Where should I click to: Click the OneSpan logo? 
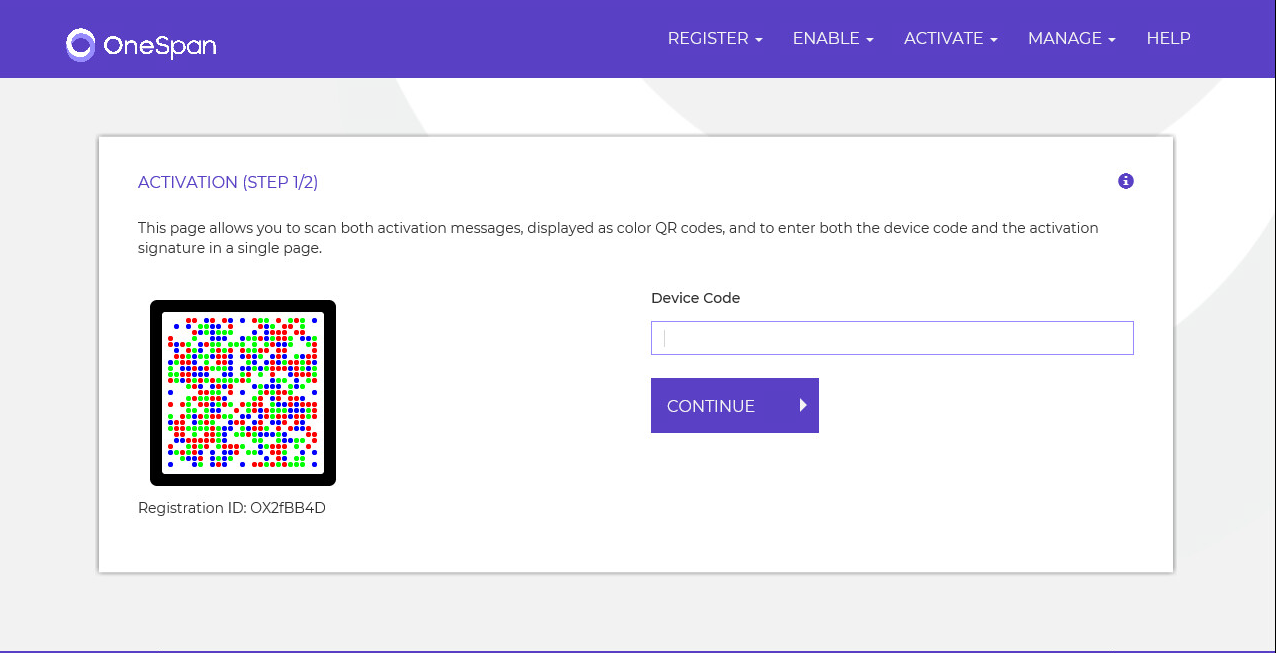141,44
